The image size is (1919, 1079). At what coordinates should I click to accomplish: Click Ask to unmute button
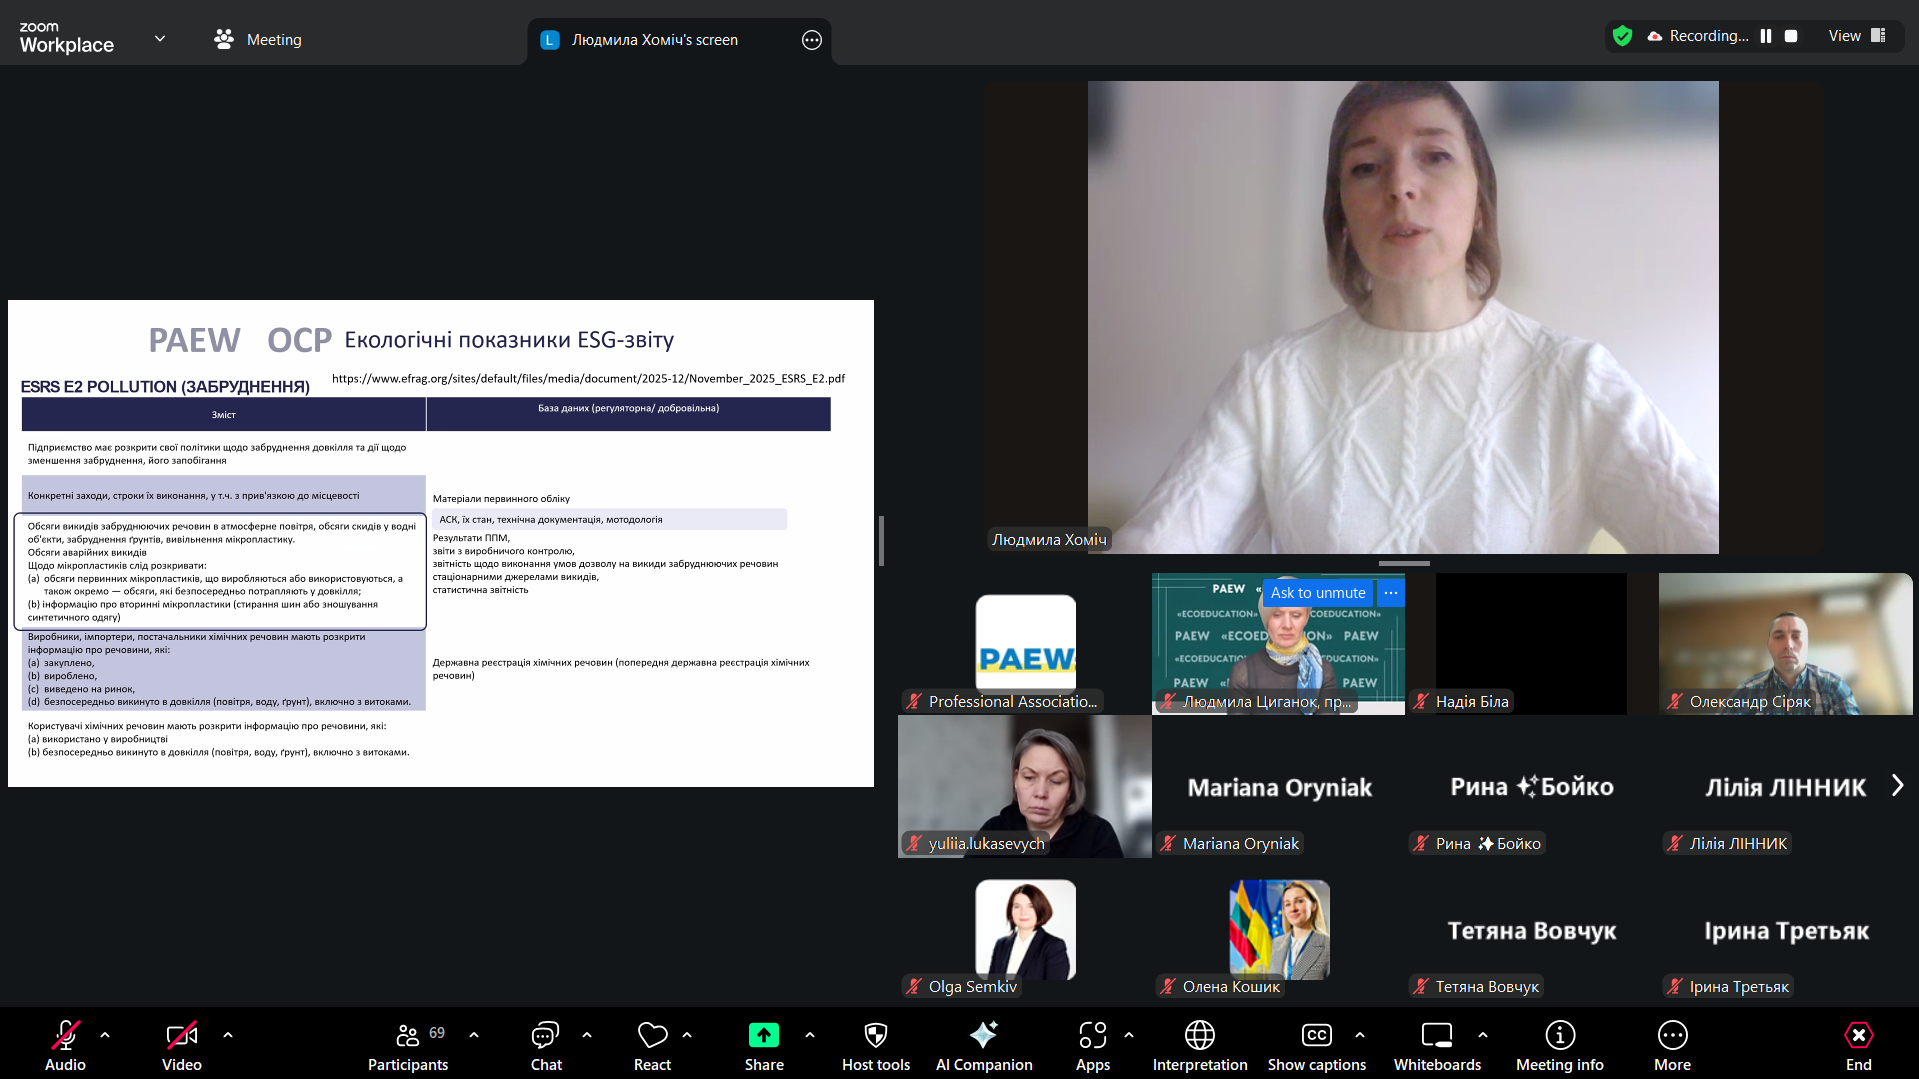[x=1317, y=593]
